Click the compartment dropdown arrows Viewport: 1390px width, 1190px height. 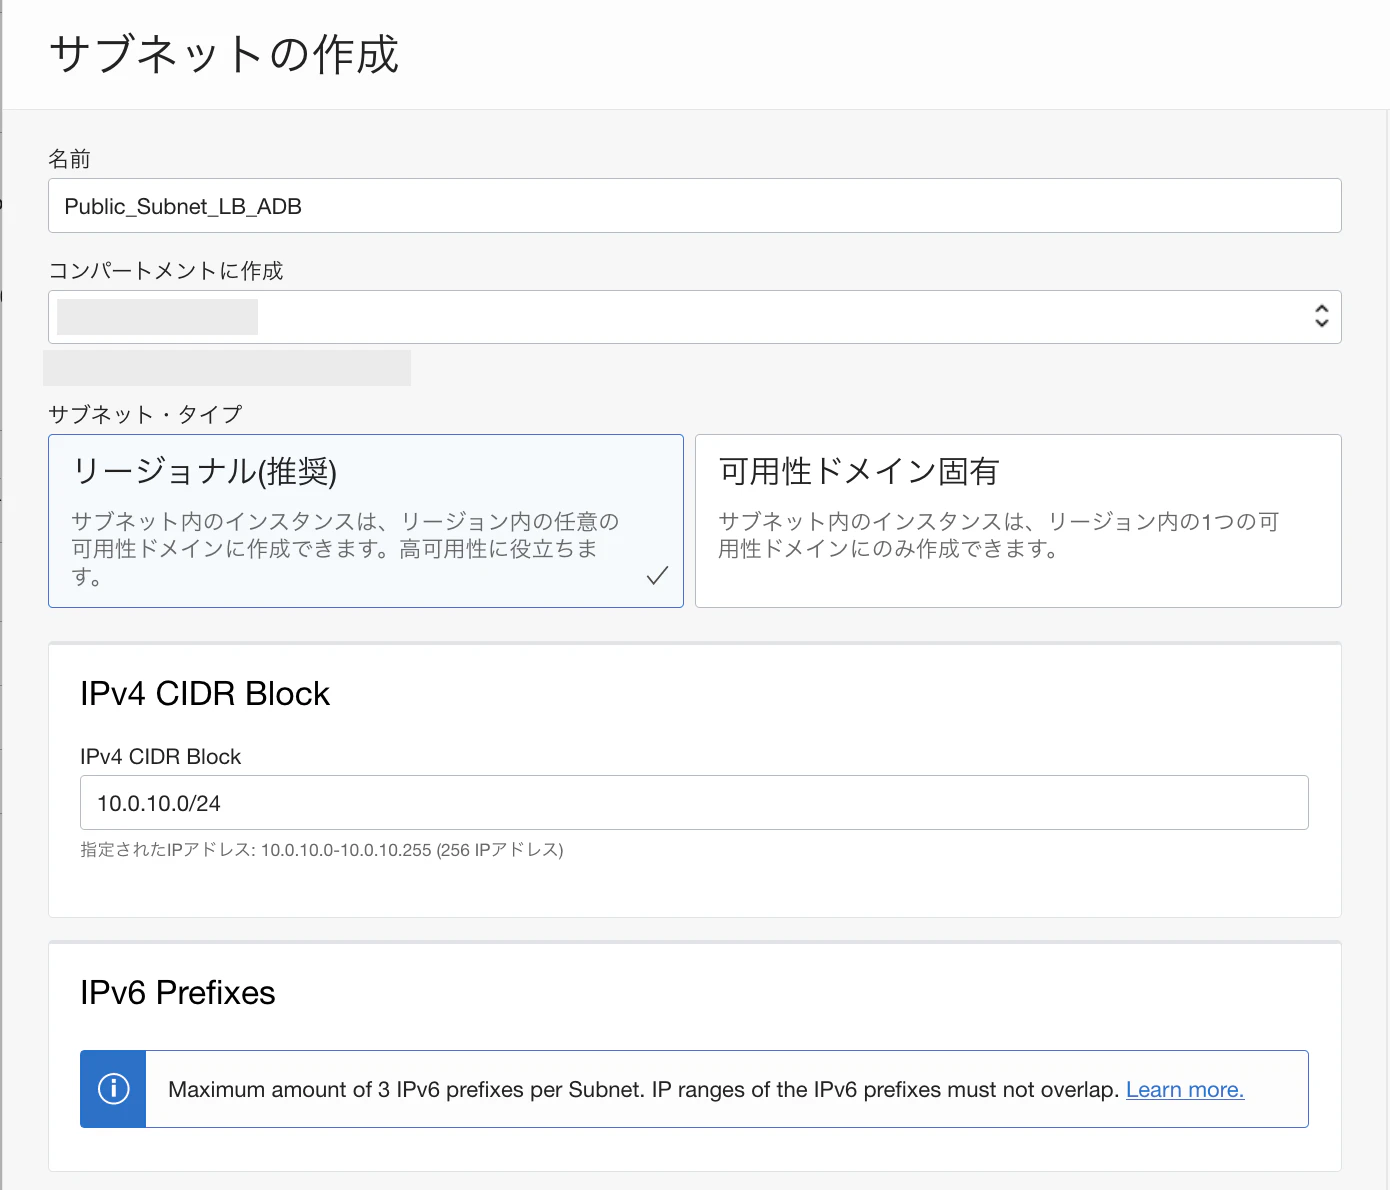[x=1321, y=316]
